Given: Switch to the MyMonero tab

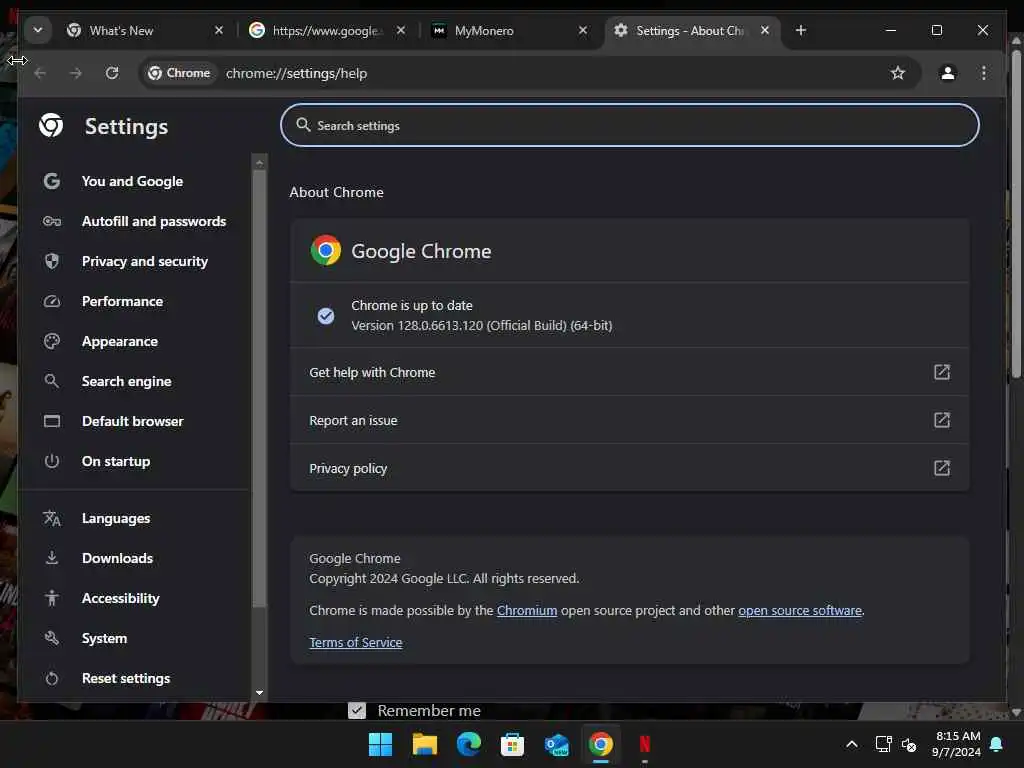Looking at the screenshot, I should point(510,31).
